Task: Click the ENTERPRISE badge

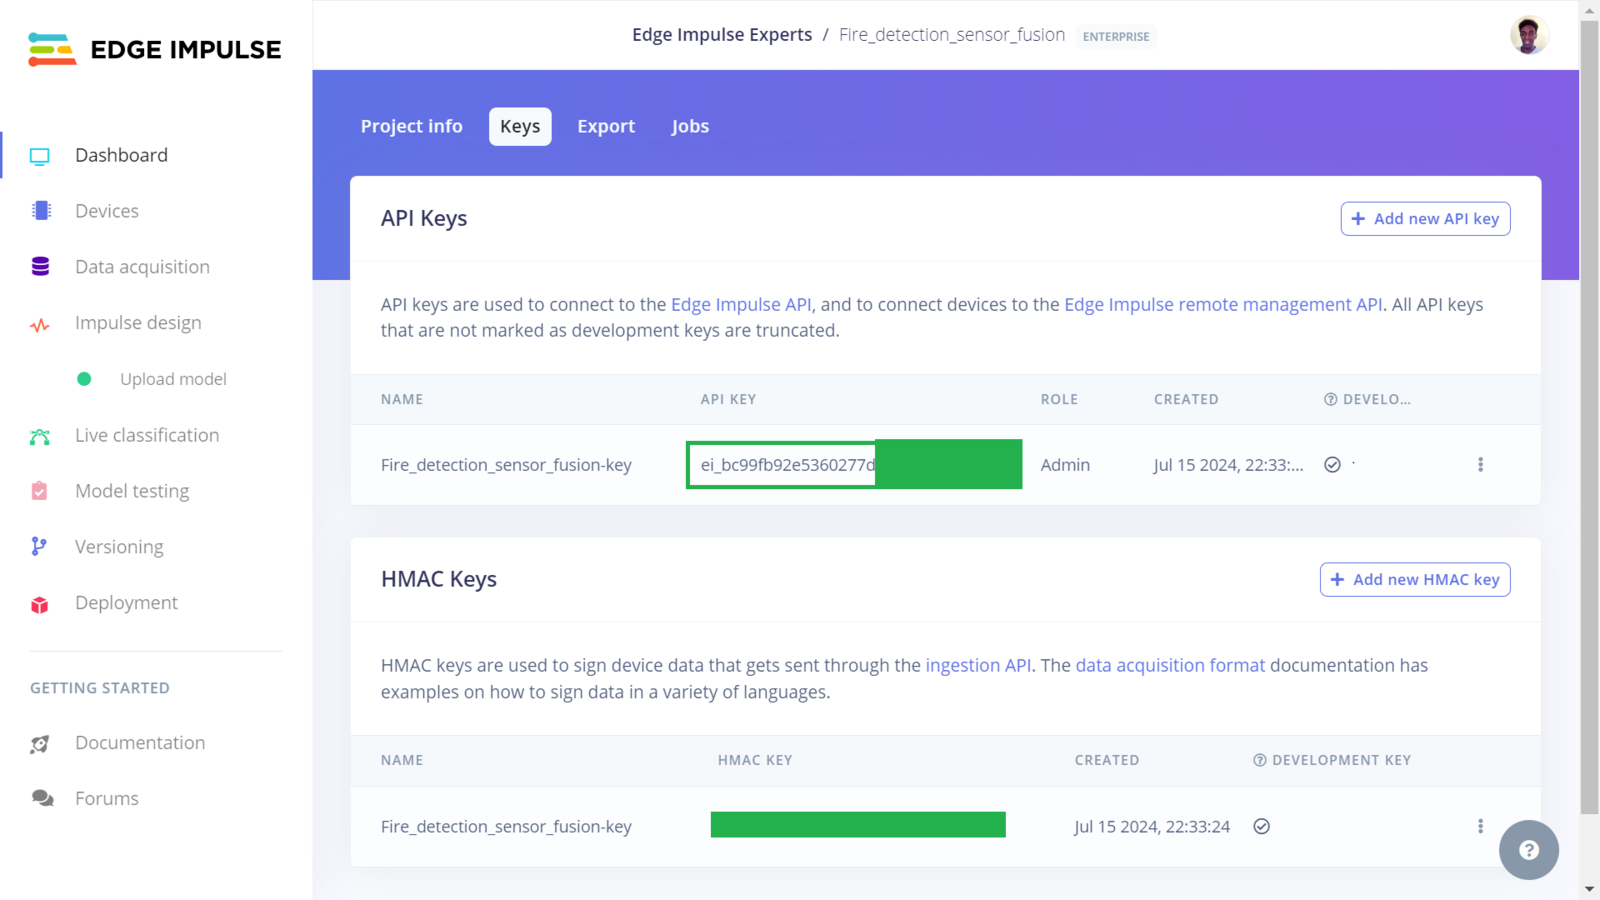Action: 1116,37
